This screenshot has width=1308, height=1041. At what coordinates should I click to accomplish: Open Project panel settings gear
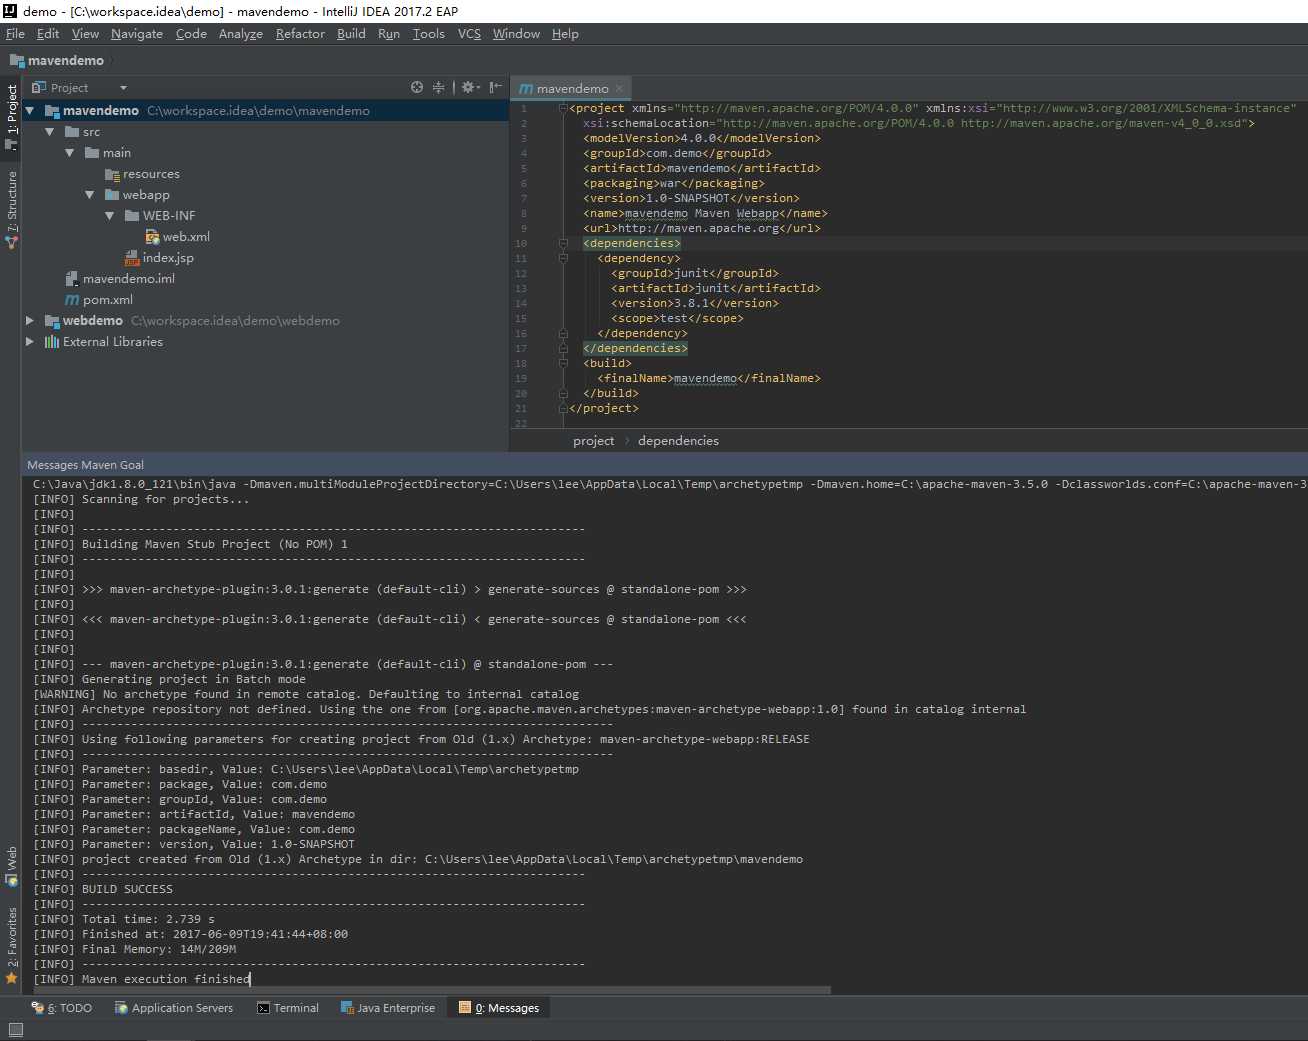coord(469,87)
